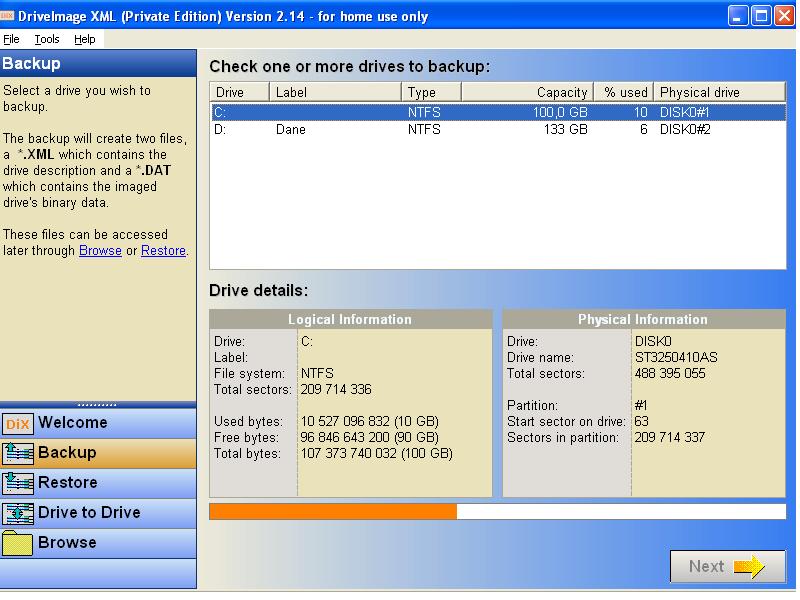800x600 pixels.
Task: Click the Browse folder icon
Action: coord(18,543)
